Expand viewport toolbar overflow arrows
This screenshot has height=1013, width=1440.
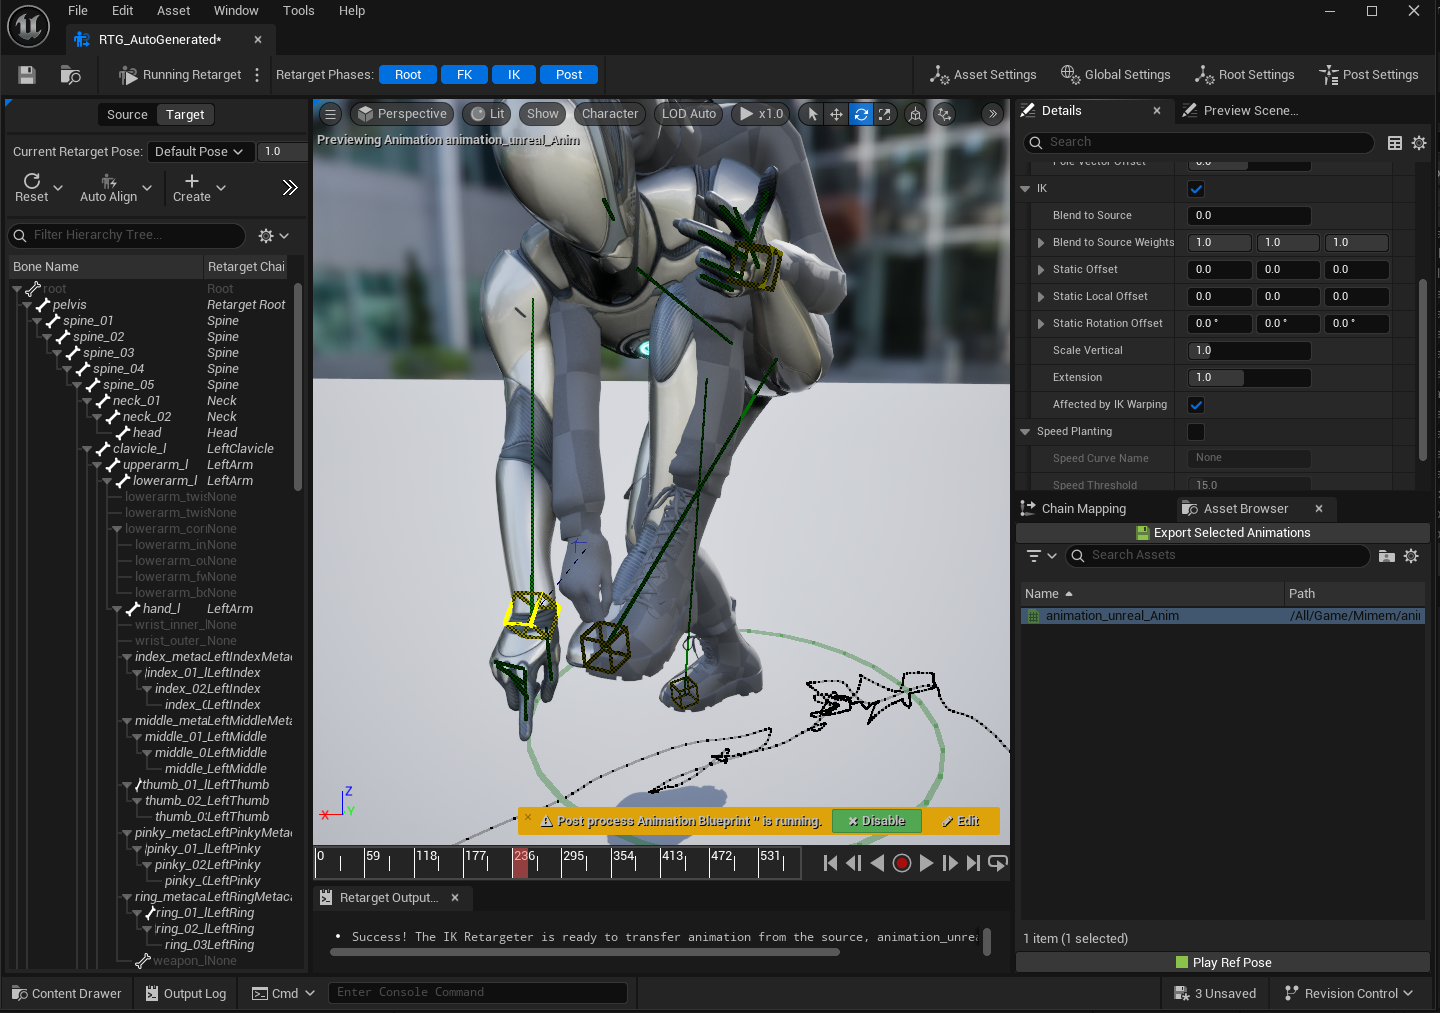(x=992, y=114)
